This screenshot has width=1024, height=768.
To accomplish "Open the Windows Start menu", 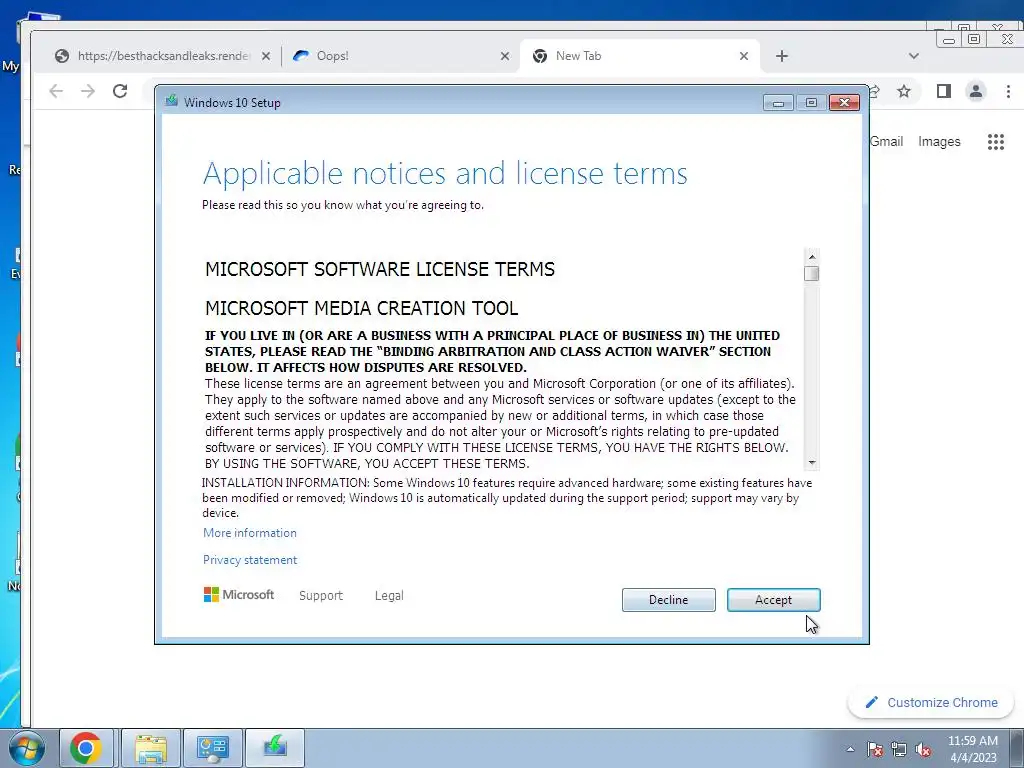I will (x=27, y=749).
